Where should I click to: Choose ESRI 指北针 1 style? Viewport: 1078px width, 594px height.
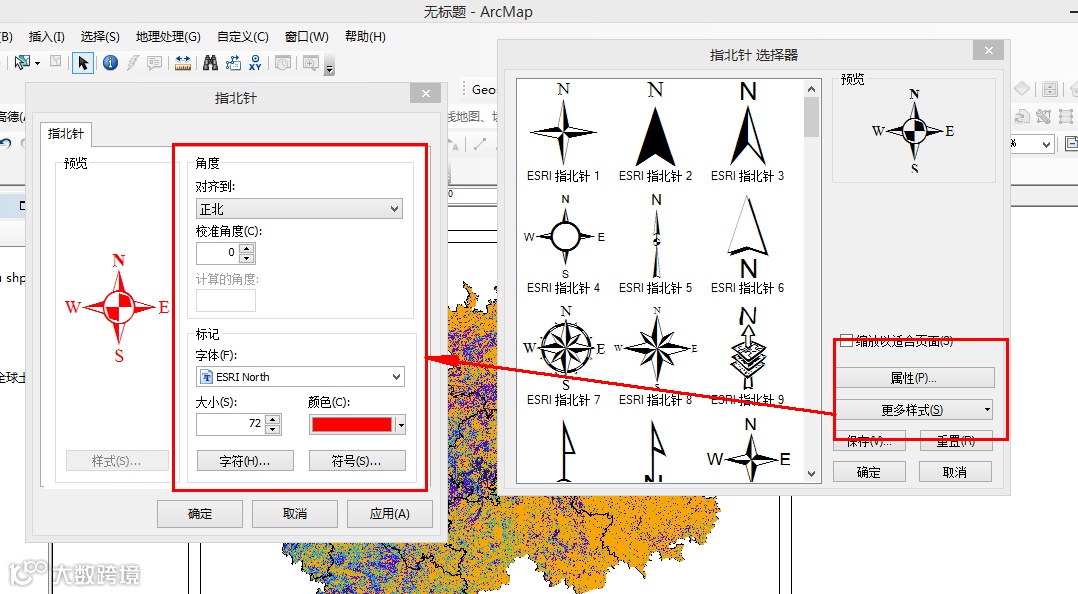click(563, 133)
